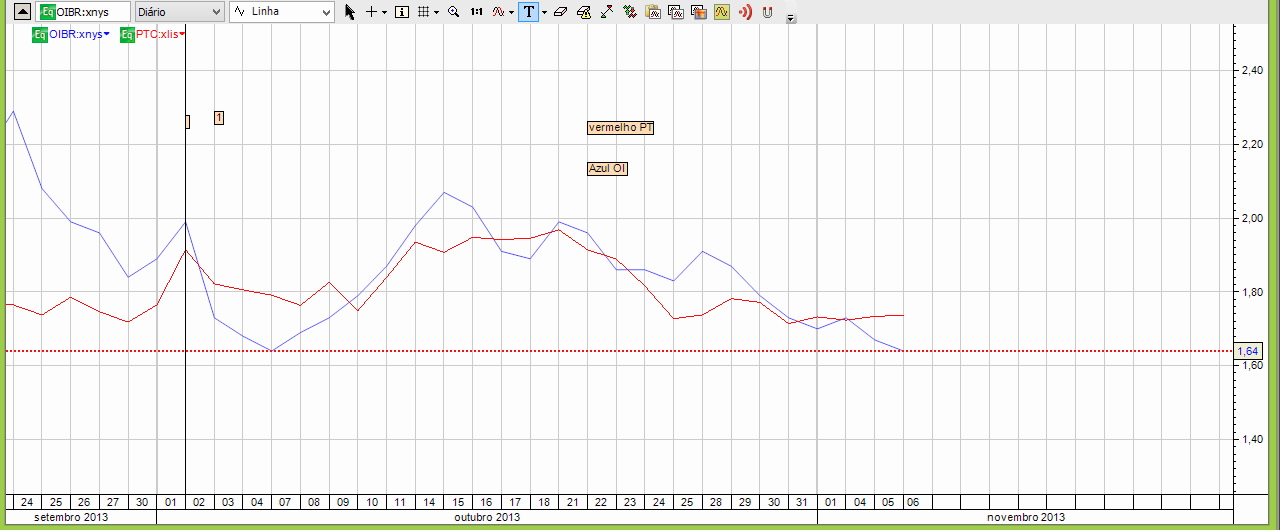Select the arrow pointer tool
Viewport: 1280px width, 530px height.
350,12
